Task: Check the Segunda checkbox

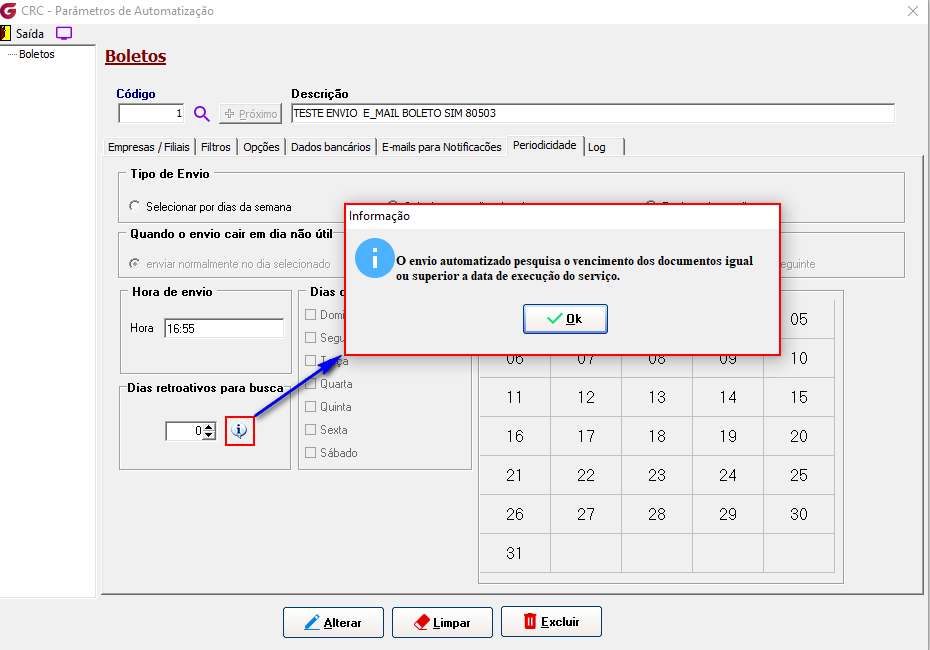Action: tap(310, 337)
